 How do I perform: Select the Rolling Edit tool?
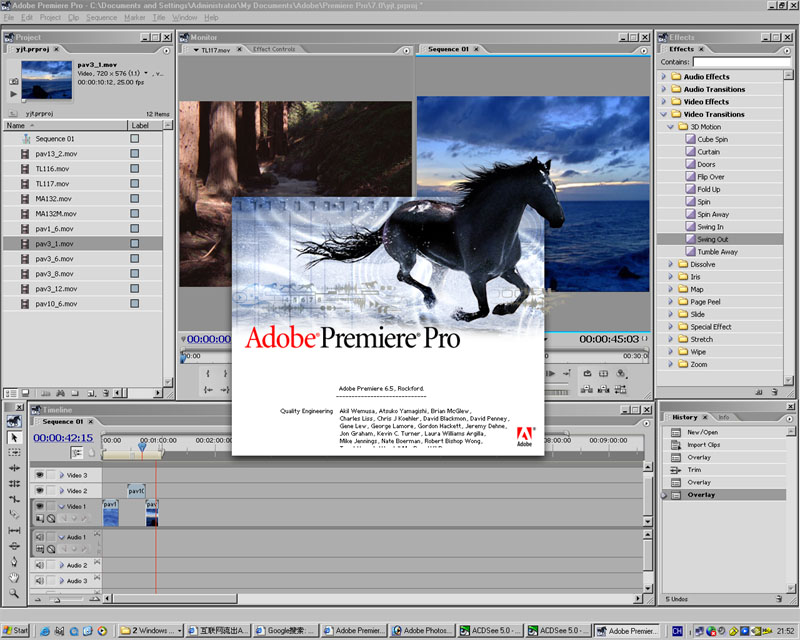(14, 483)
